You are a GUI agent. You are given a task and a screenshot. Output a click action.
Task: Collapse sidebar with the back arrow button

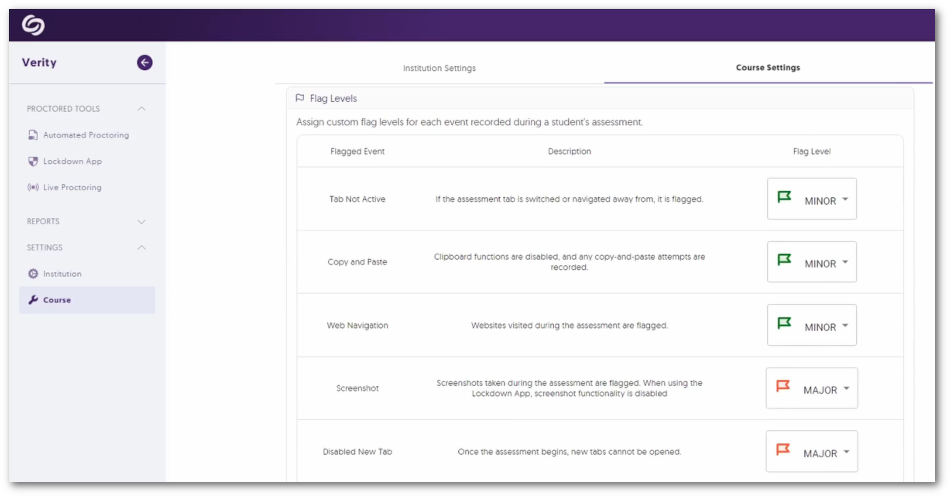pos(145,63)
